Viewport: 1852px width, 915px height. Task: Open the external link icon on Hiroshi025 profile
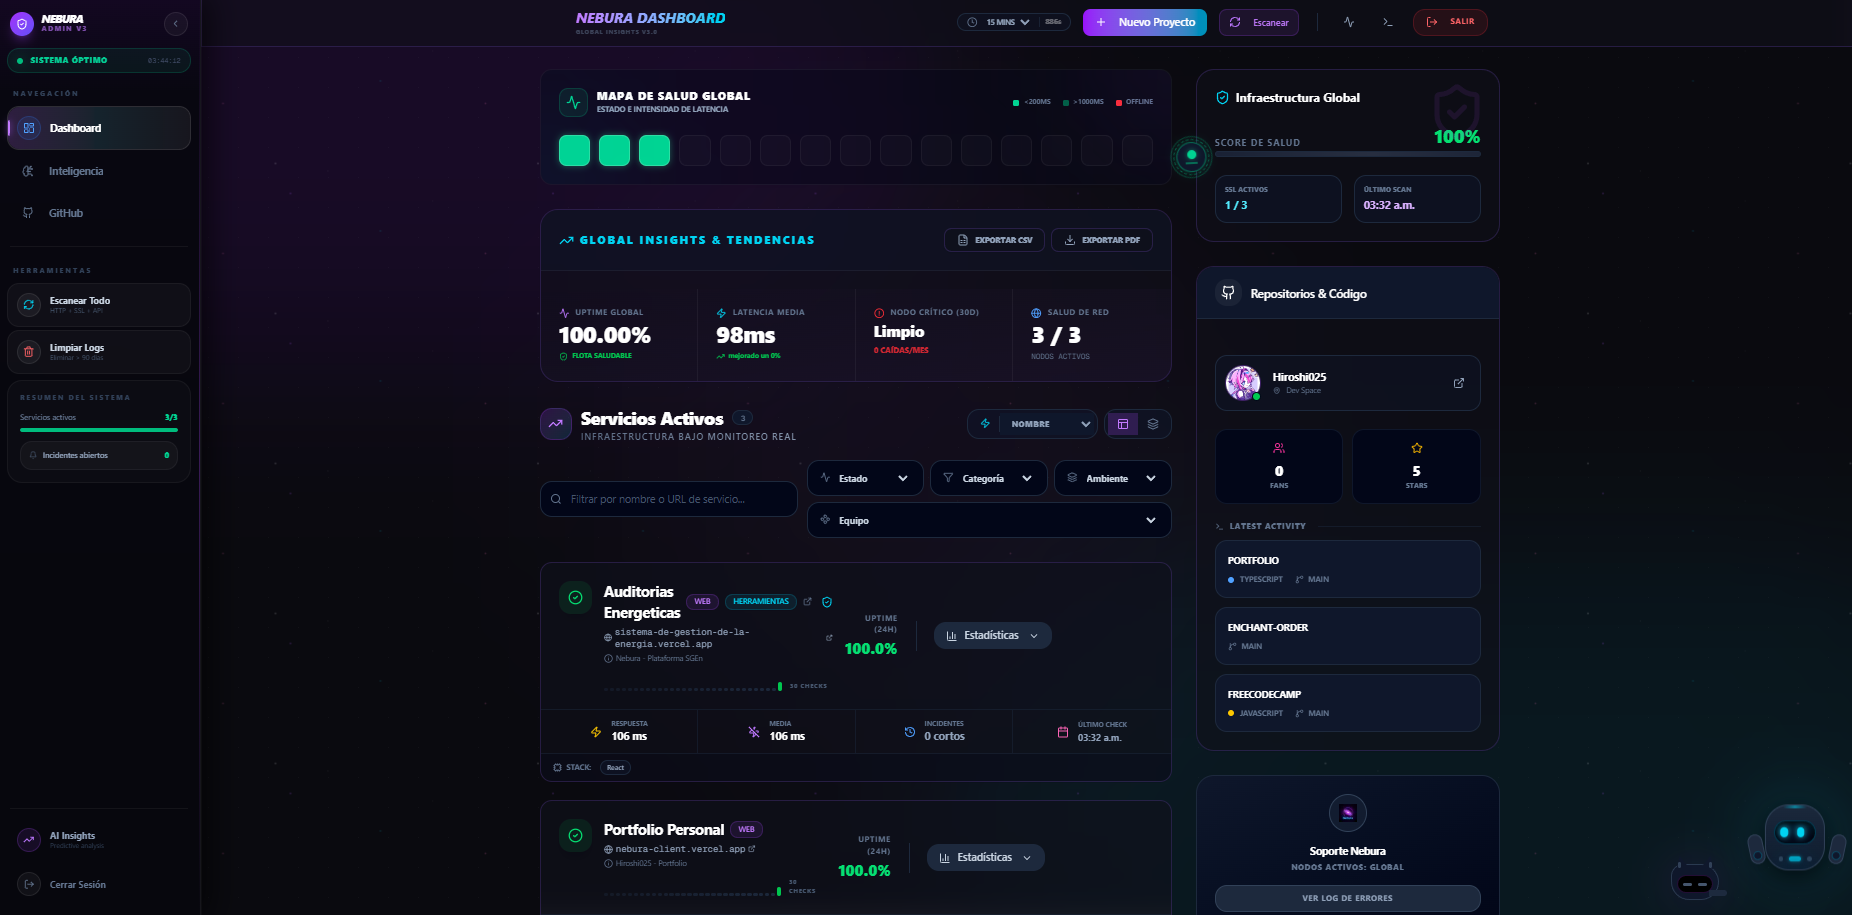pyautogui.click(x=1458, y=381)
